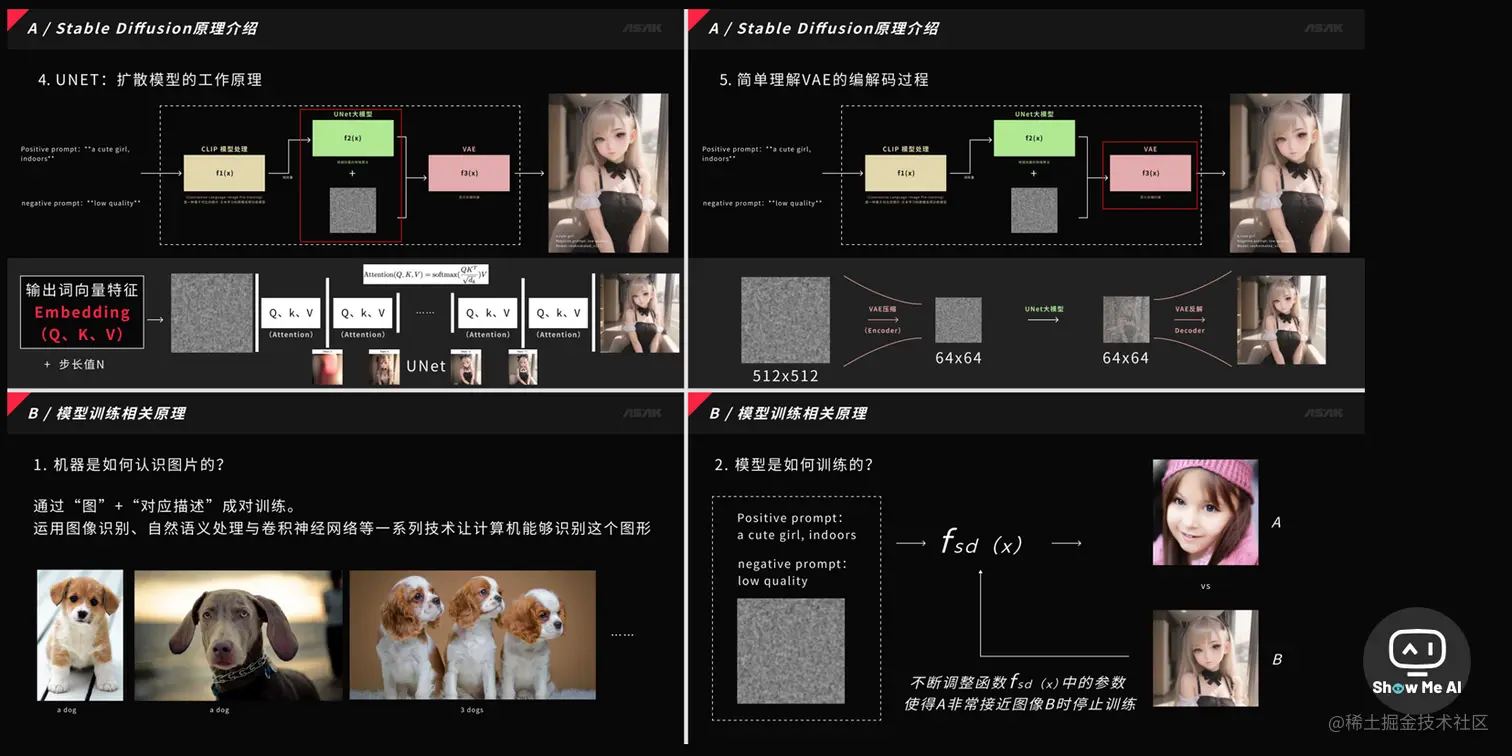
Task: Select the yellow CLIP f1(x) box in slide 5
Action: coord(906,173)
